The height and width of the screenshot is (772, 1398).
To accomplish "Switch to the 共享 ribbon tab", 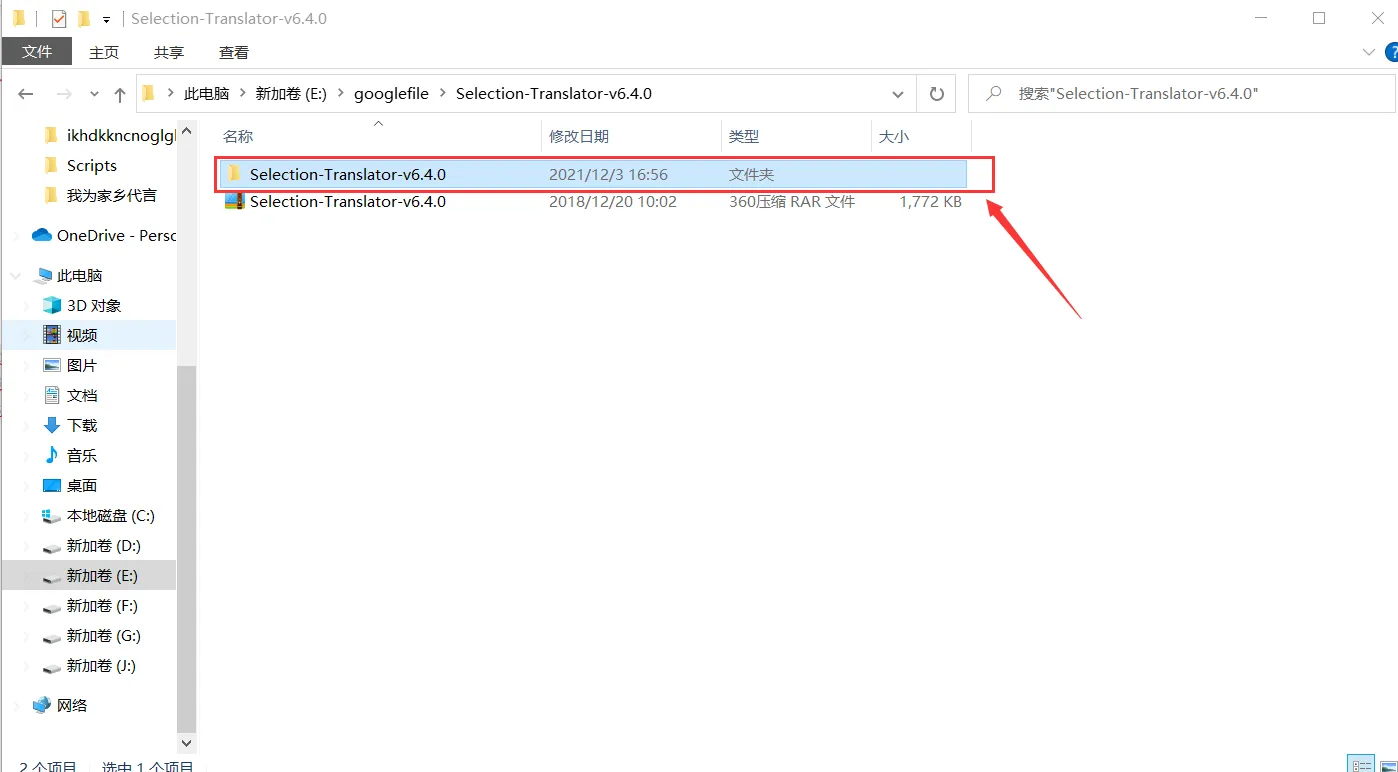I will [x=169, y=52].
